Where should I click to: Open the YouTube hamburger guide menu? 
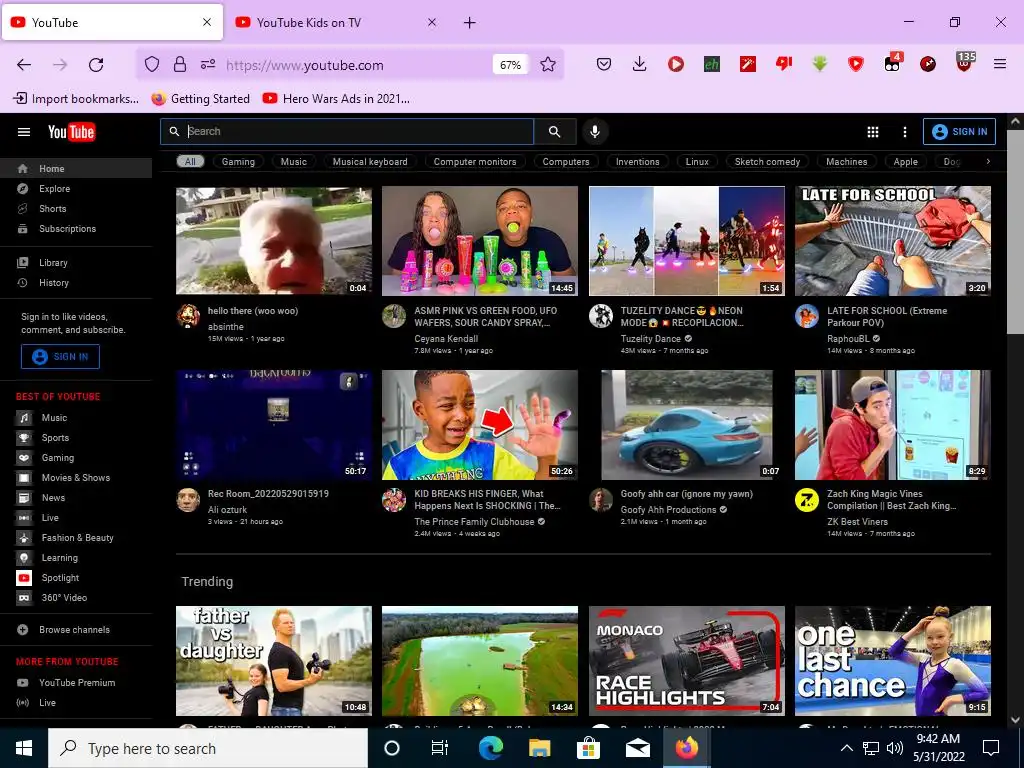(24, 132)
